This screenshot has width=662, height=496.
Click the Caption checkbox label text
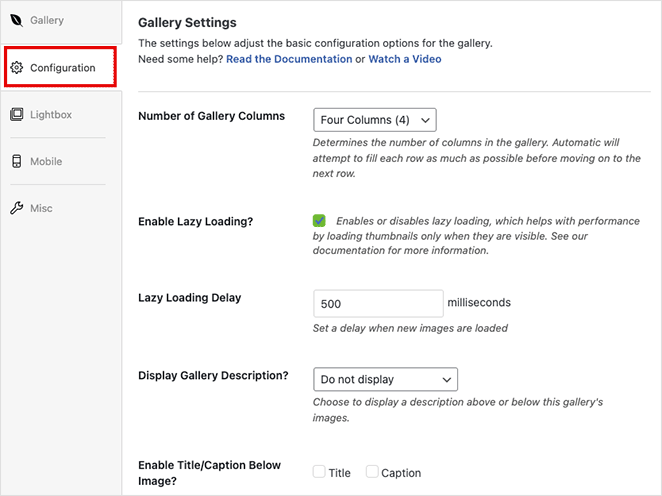click(x=401, y=473)
